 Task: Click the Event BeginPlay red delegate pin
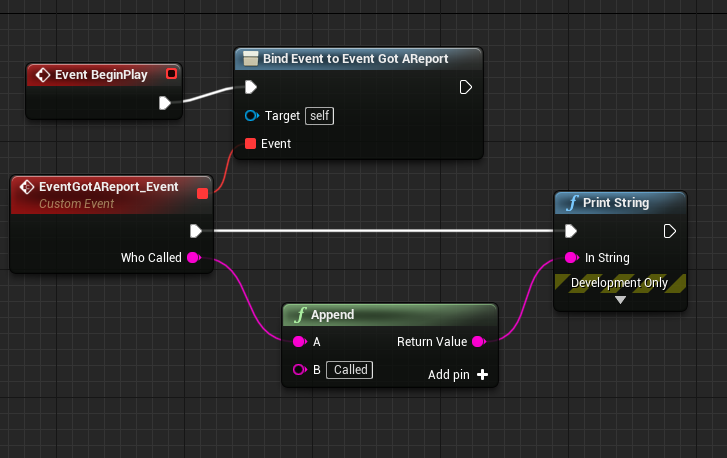coord(171,74)
